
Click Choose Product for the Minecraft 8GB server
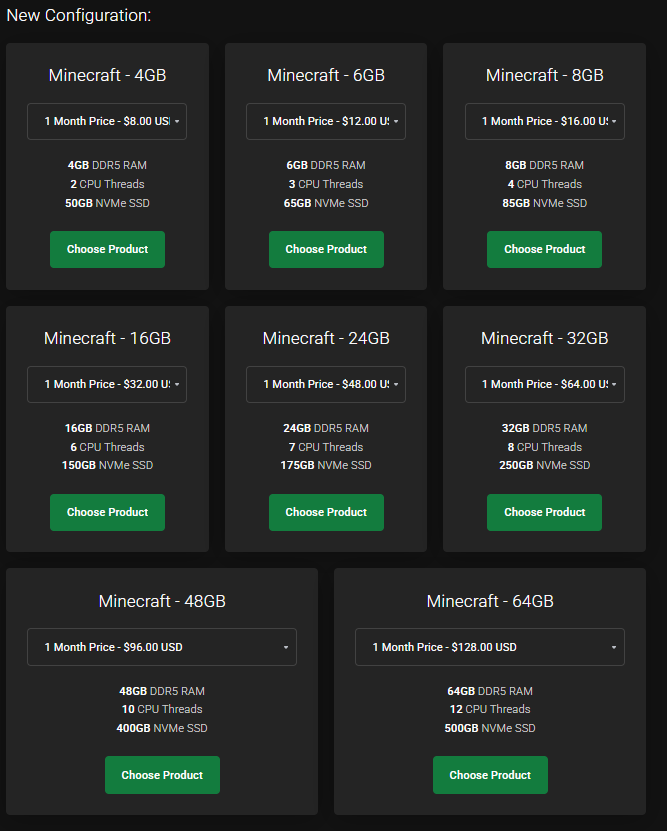pos(544,249)
